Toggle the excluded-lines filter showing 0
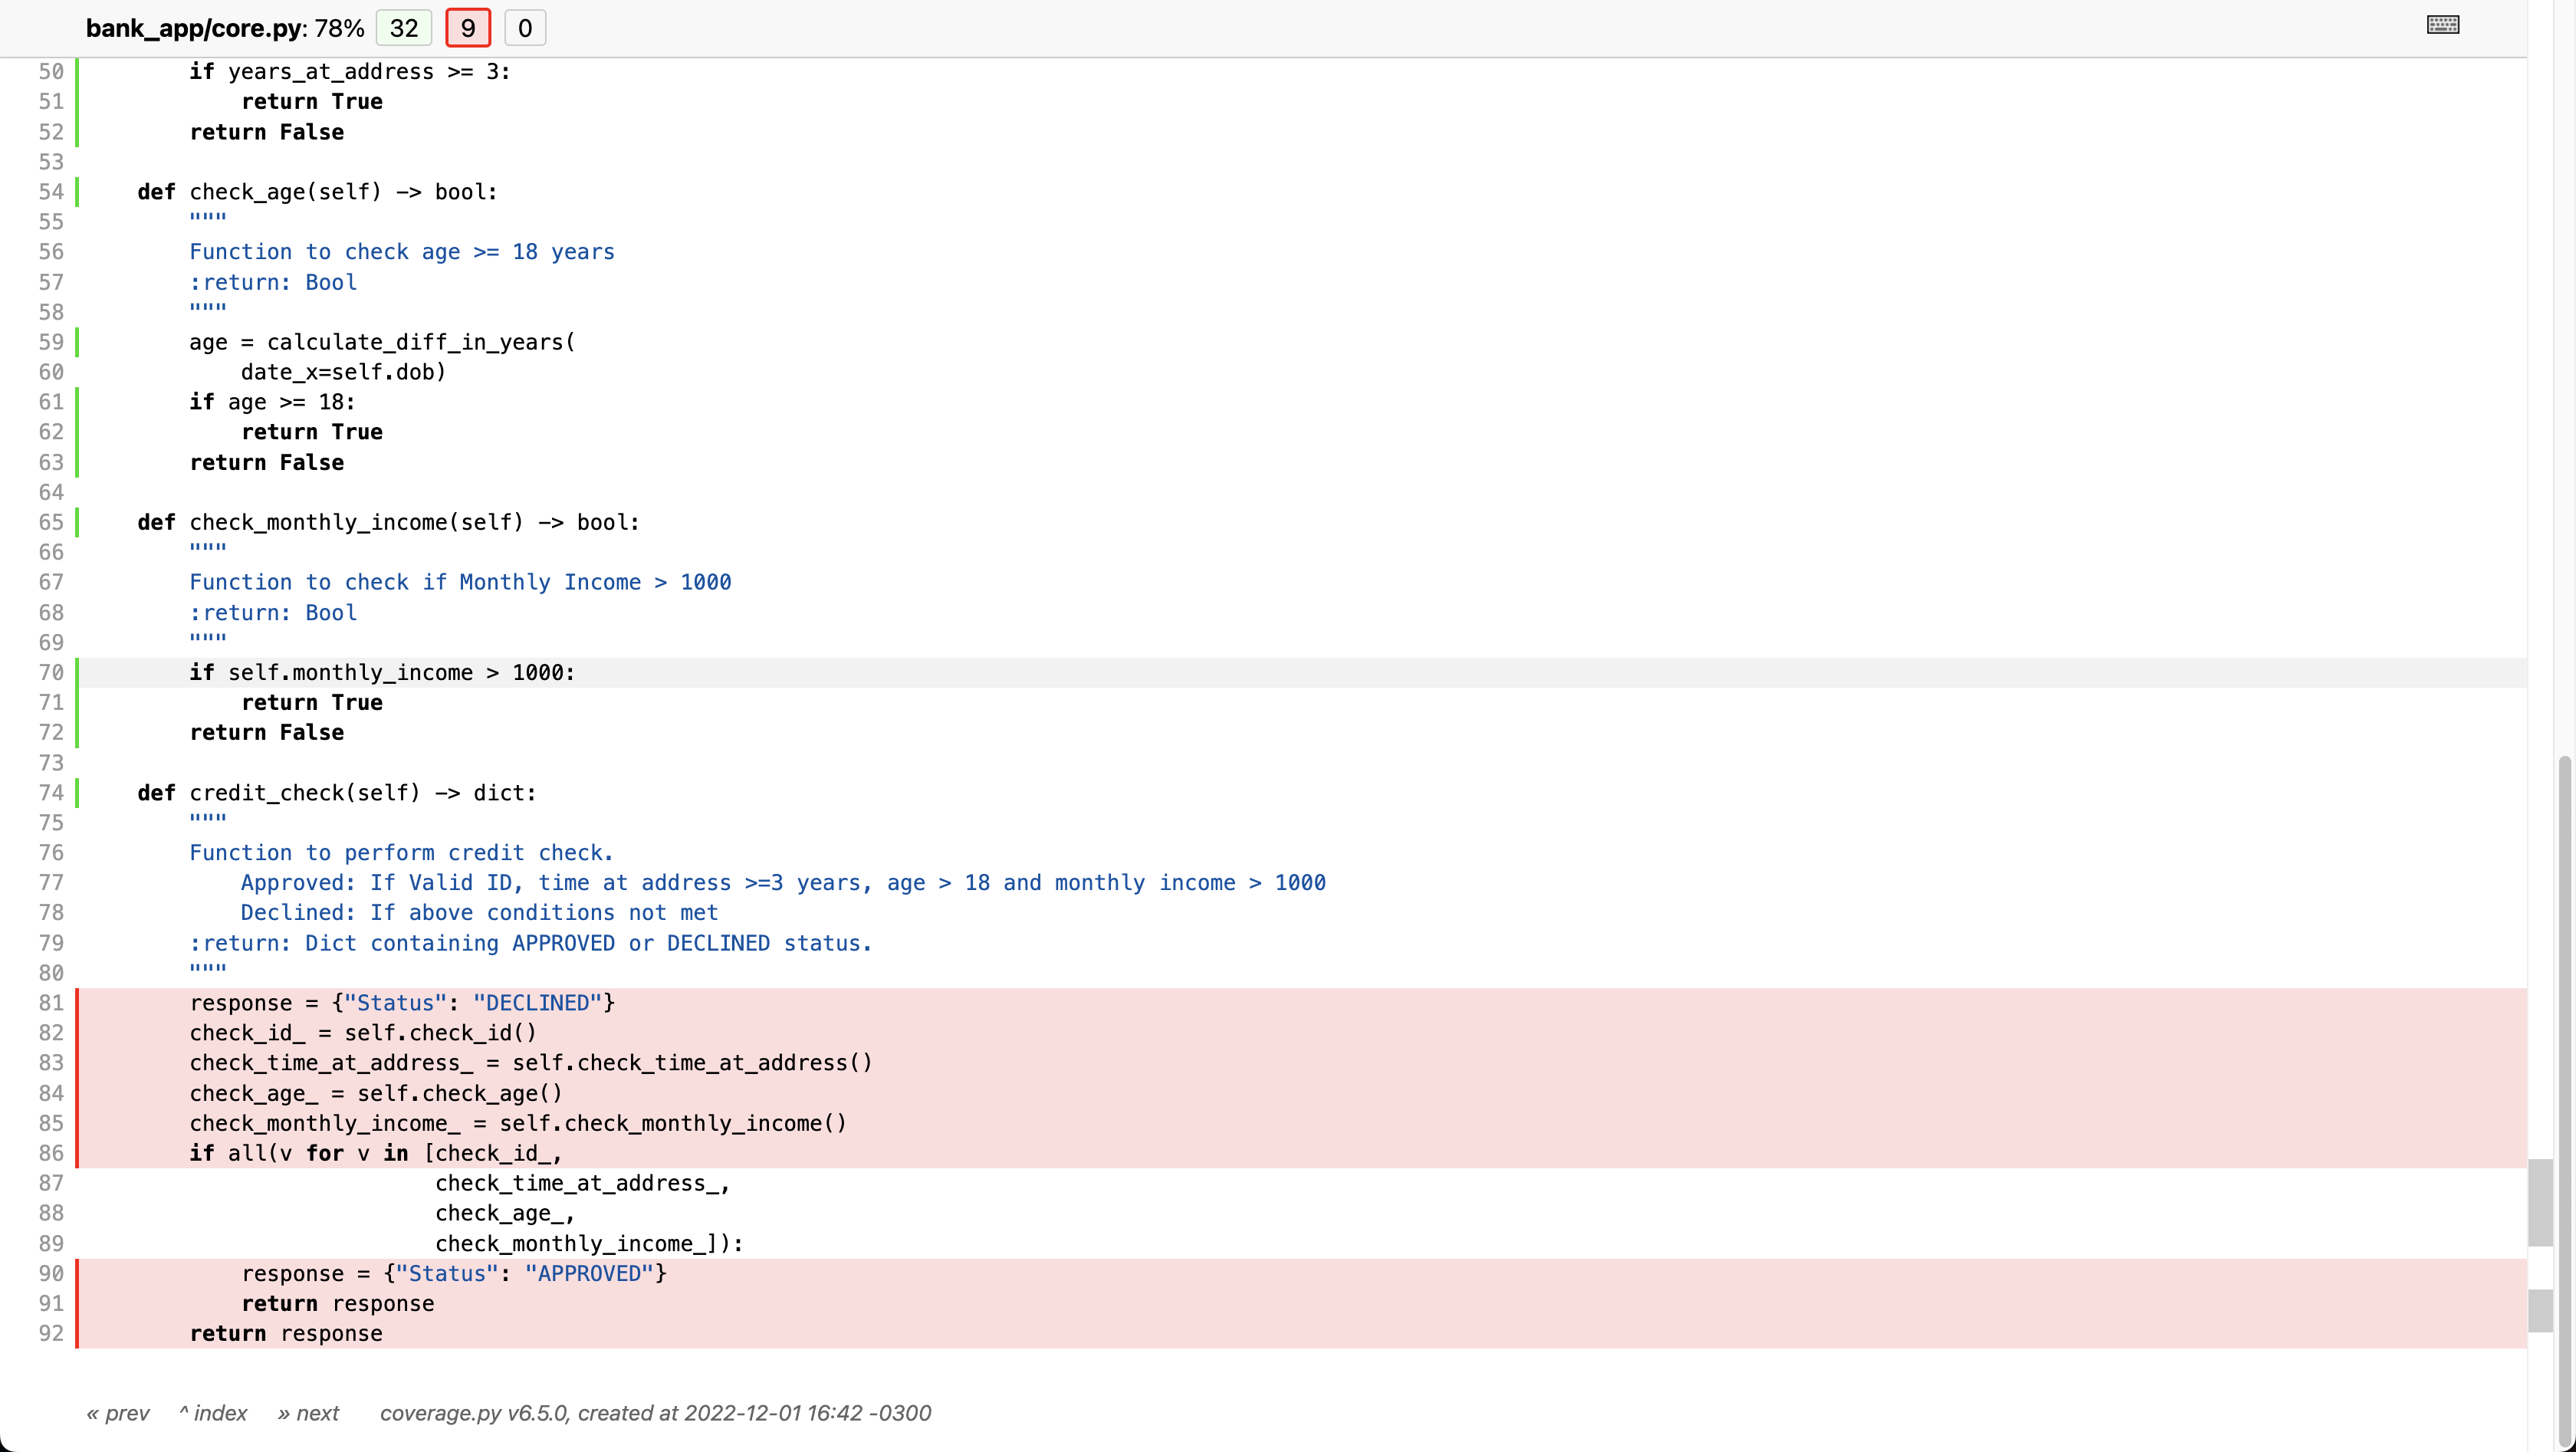The width and height of the screenshot is (2576, 1452). pos(525,27)
